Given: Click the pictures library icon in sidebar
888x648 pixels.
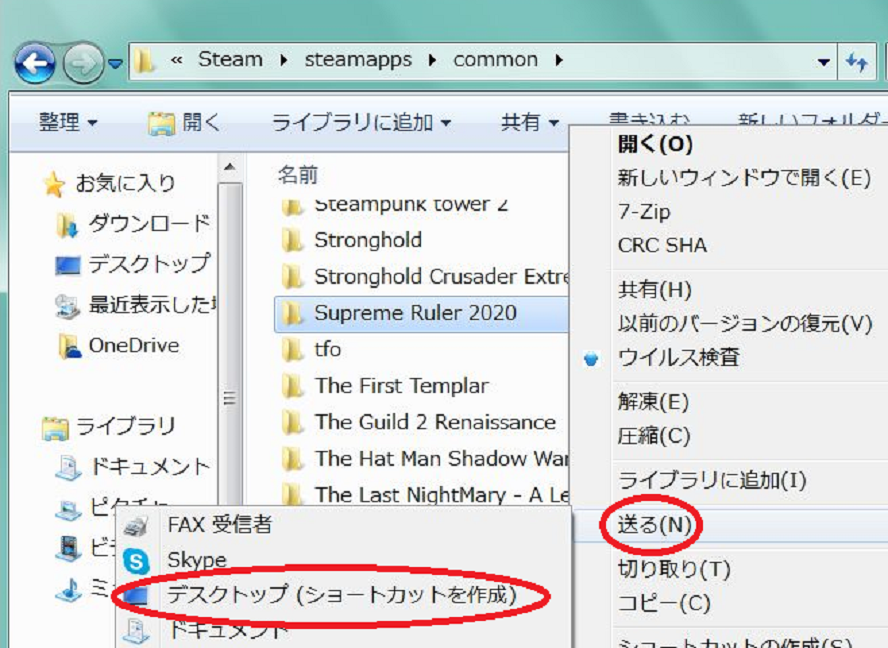Looking at the screenshot, I should click(67, 509).
